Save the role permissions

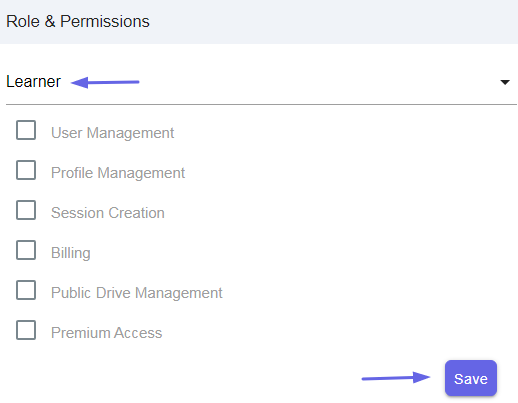coord(471,378)
